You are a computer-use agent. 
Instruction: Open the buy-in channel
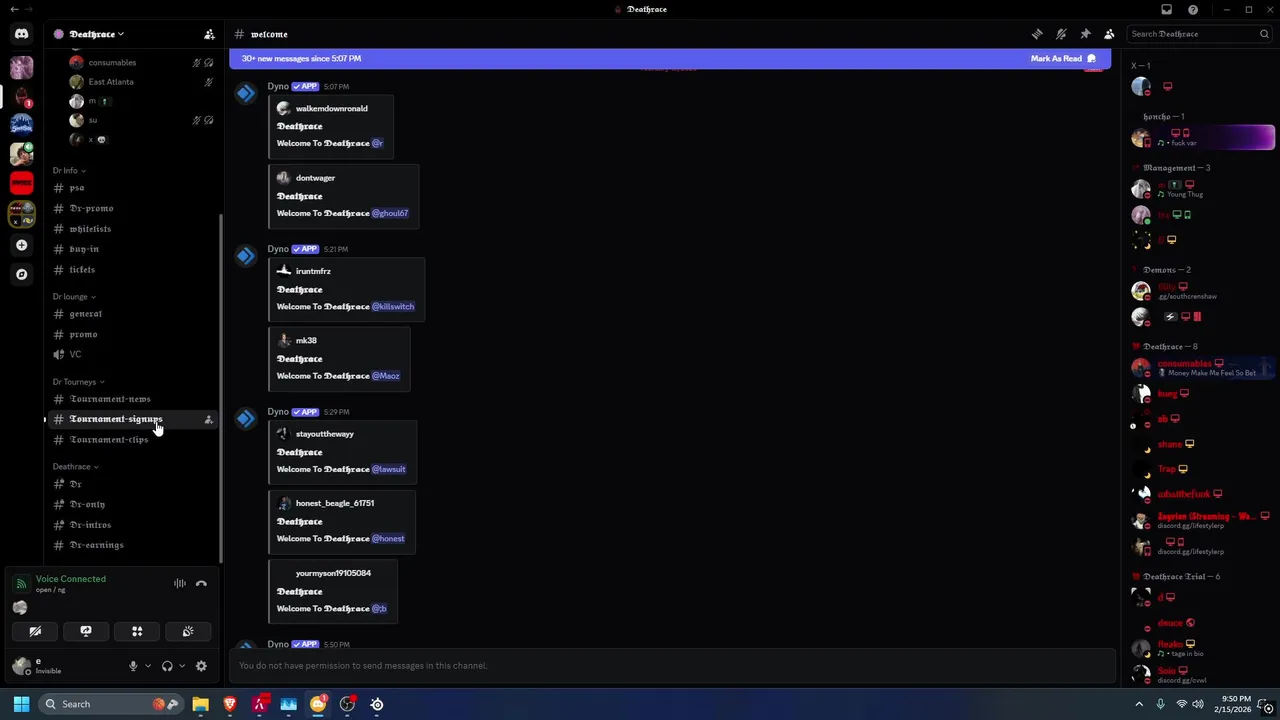(x=131, y=249)
